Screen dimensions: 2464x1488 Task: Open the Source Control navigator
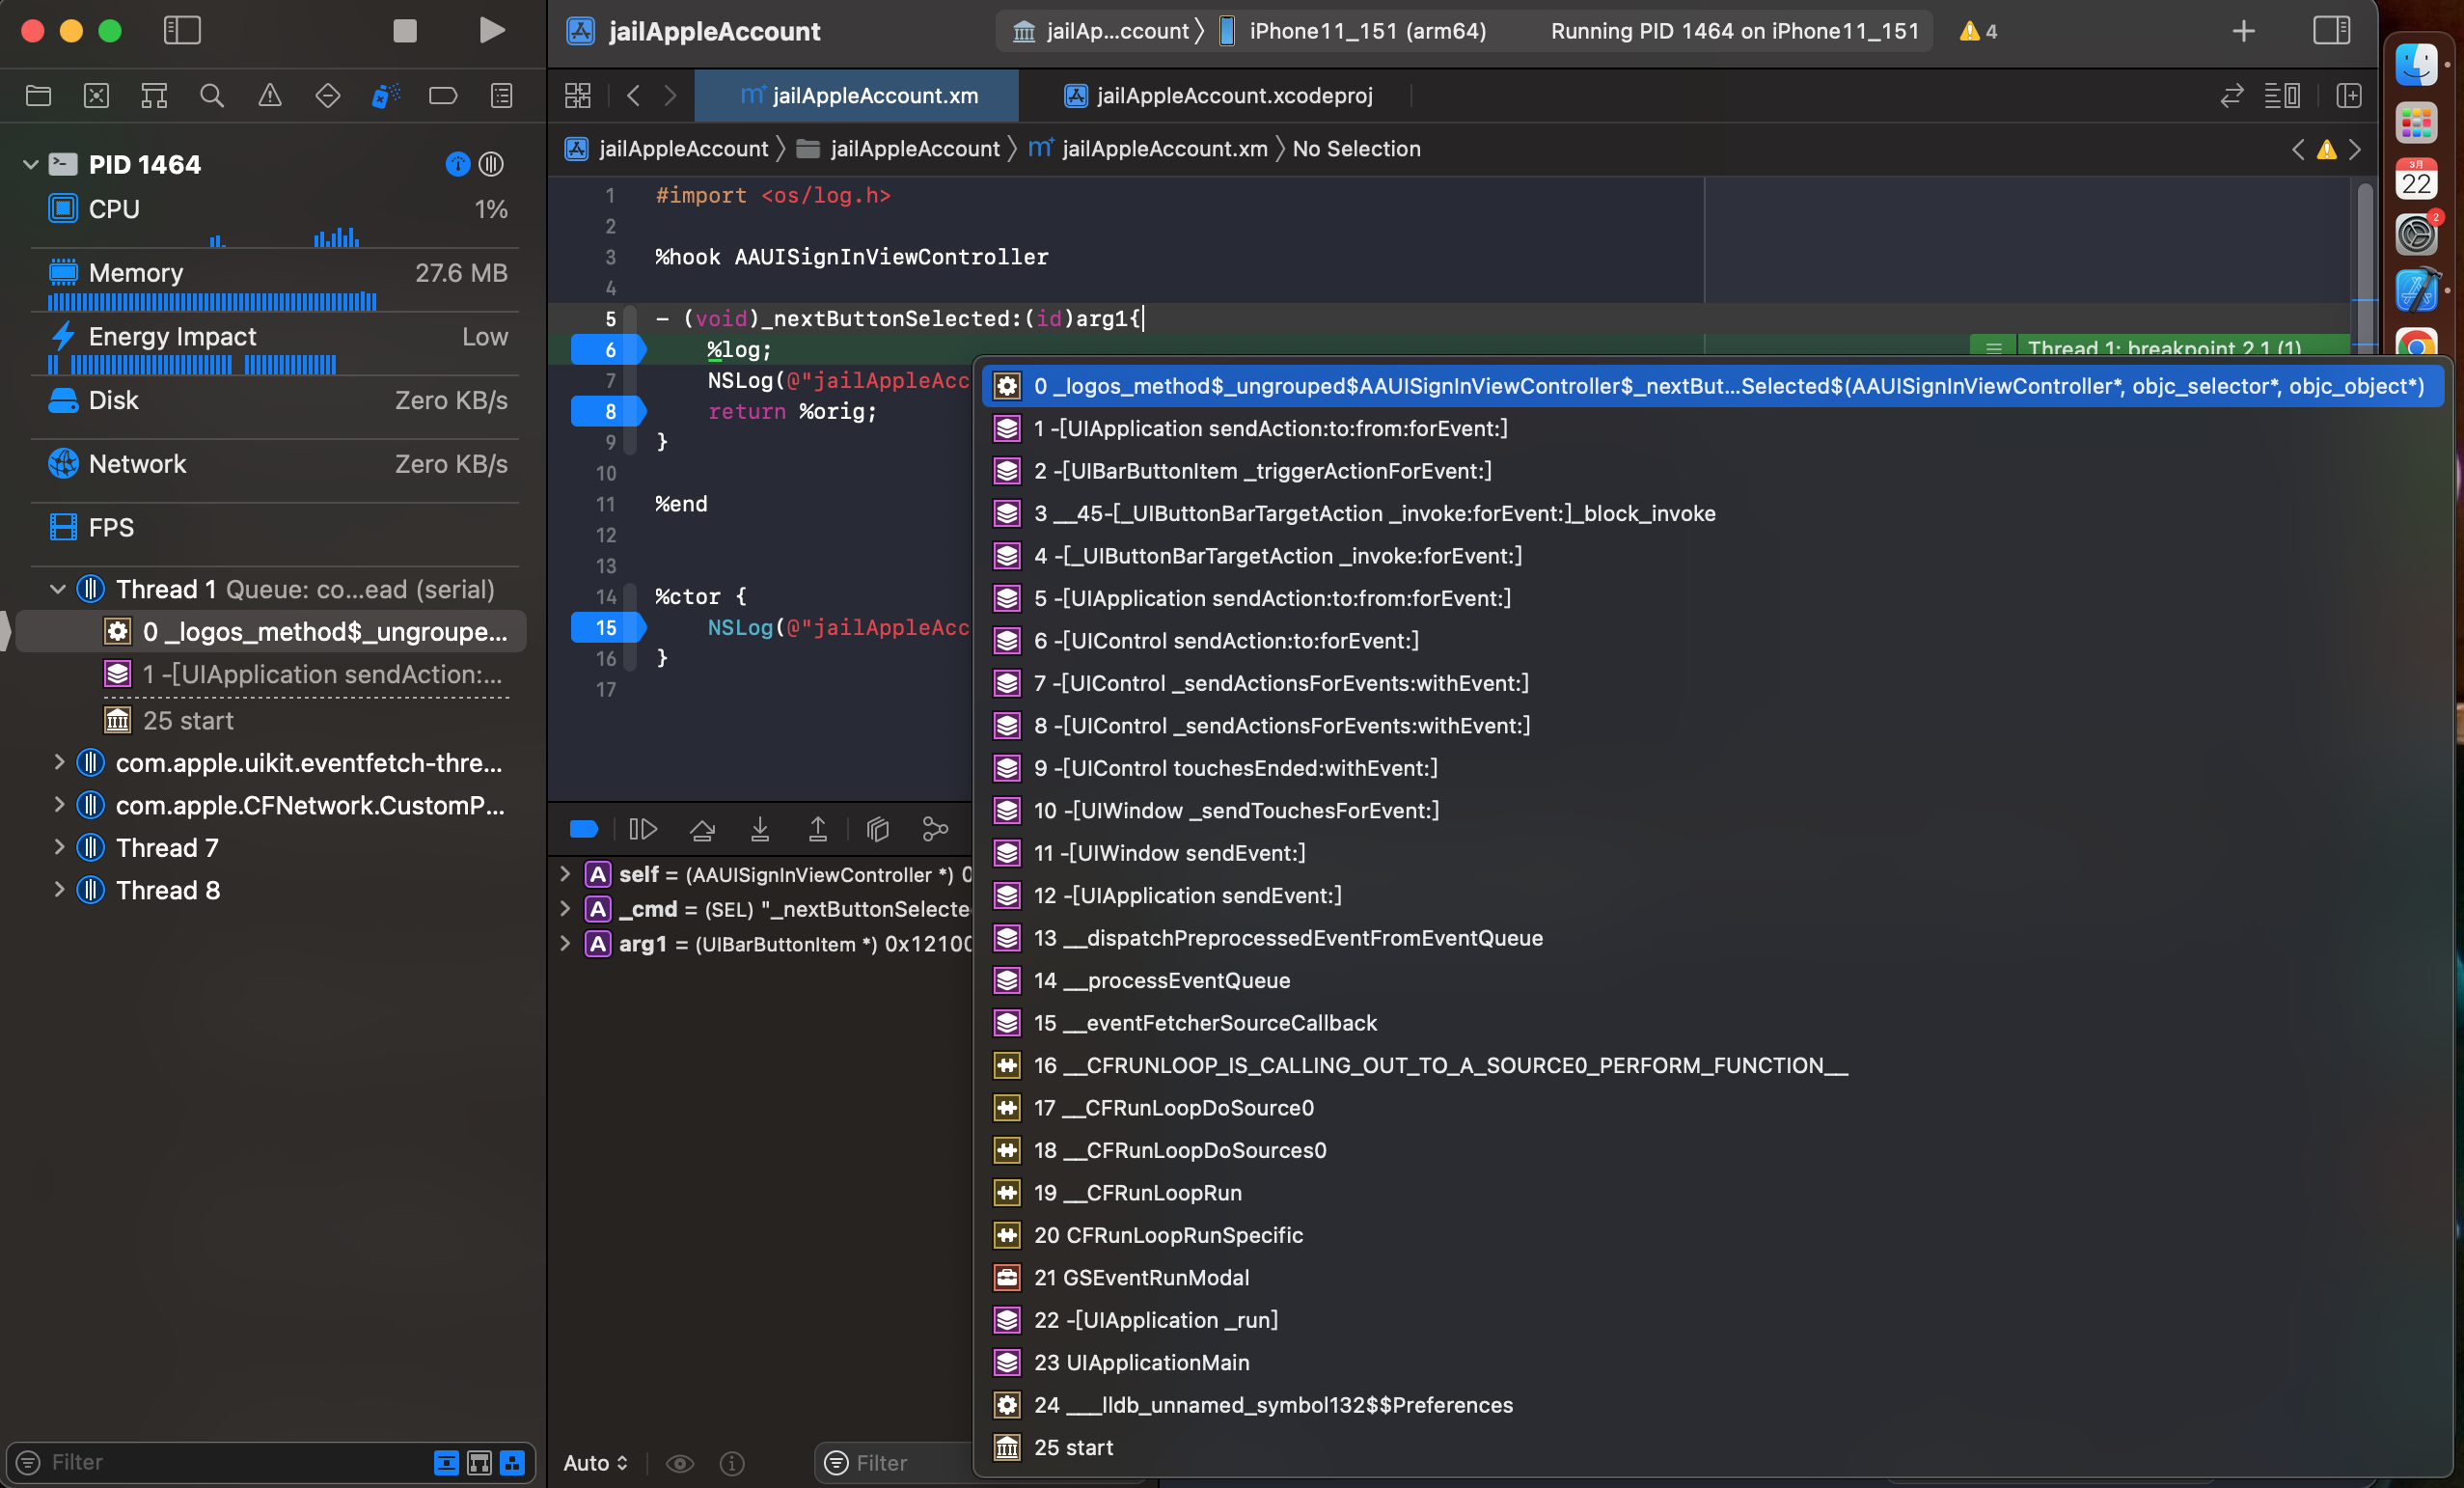click(x=96, y=96)
